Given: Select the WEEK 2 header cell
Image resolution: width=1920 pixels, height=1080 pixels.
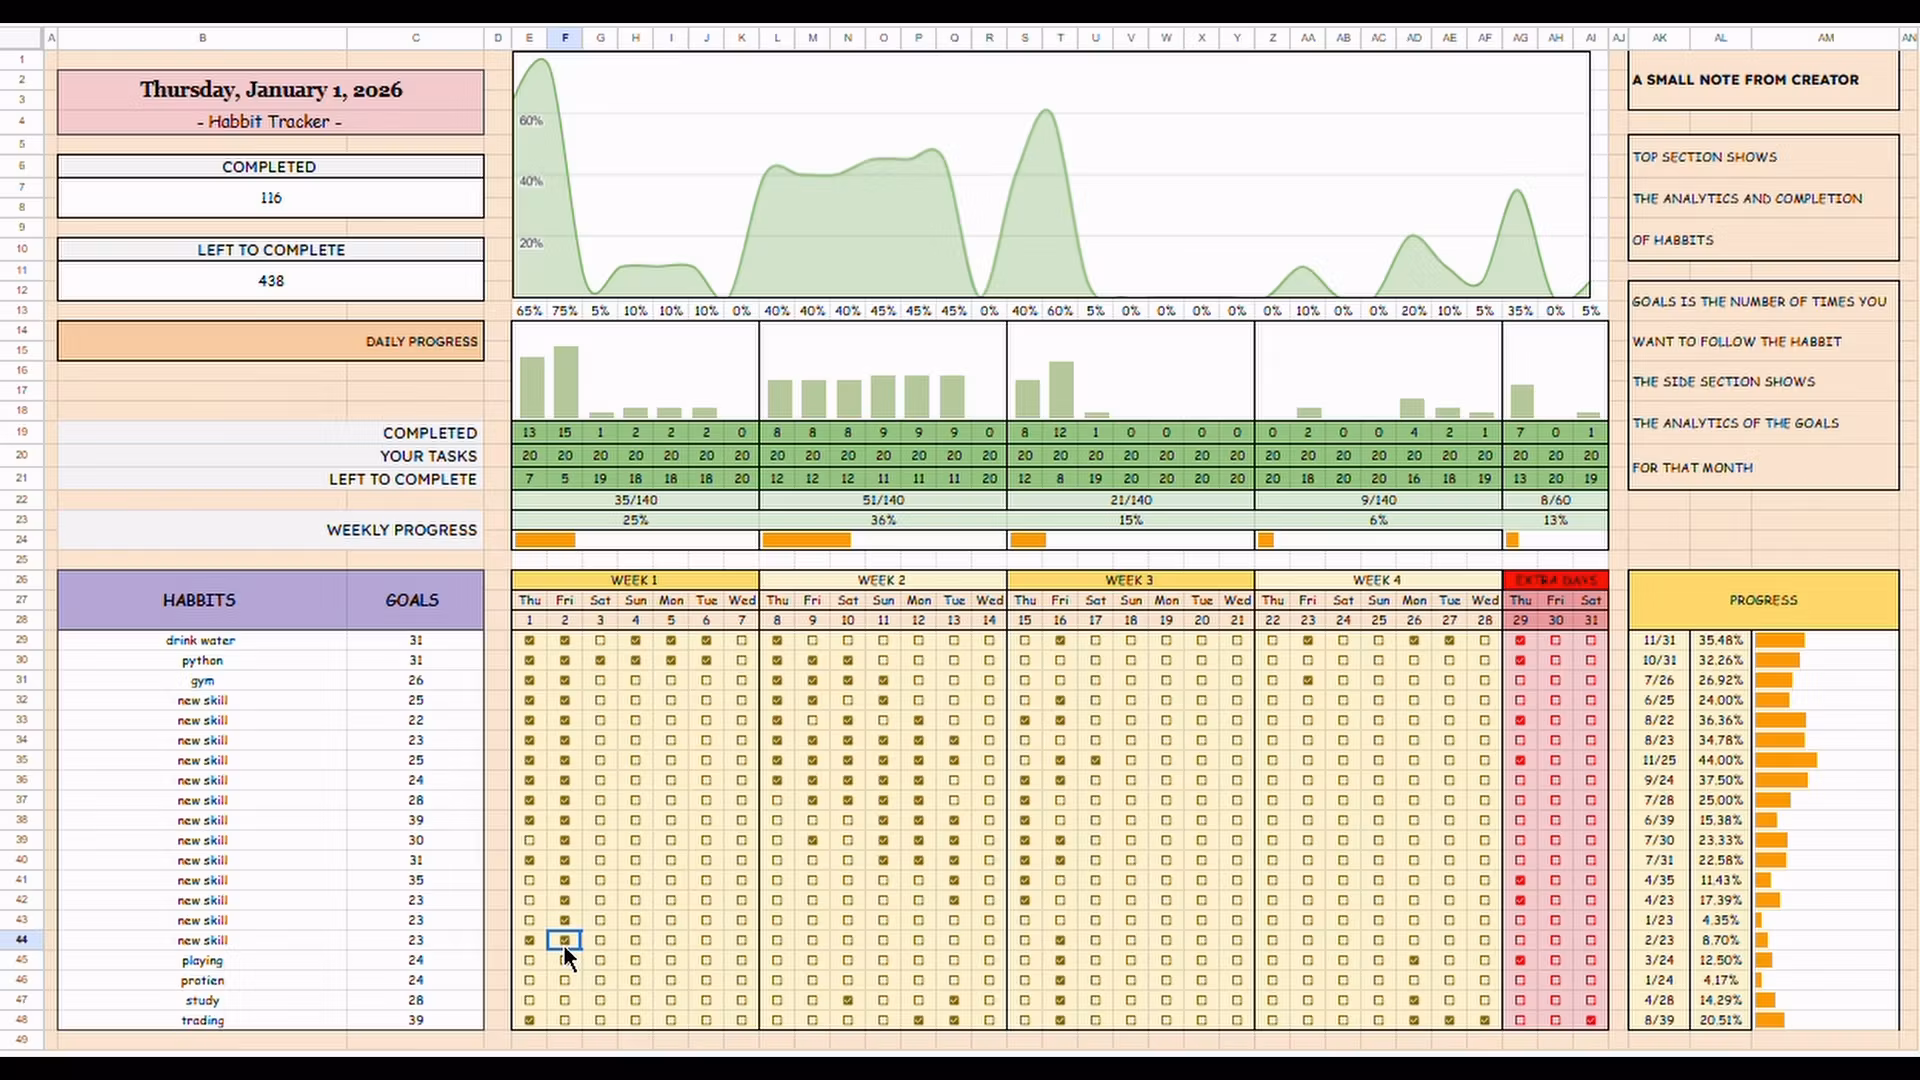Looking at the screenshot, I should click(x=882, y=580).
